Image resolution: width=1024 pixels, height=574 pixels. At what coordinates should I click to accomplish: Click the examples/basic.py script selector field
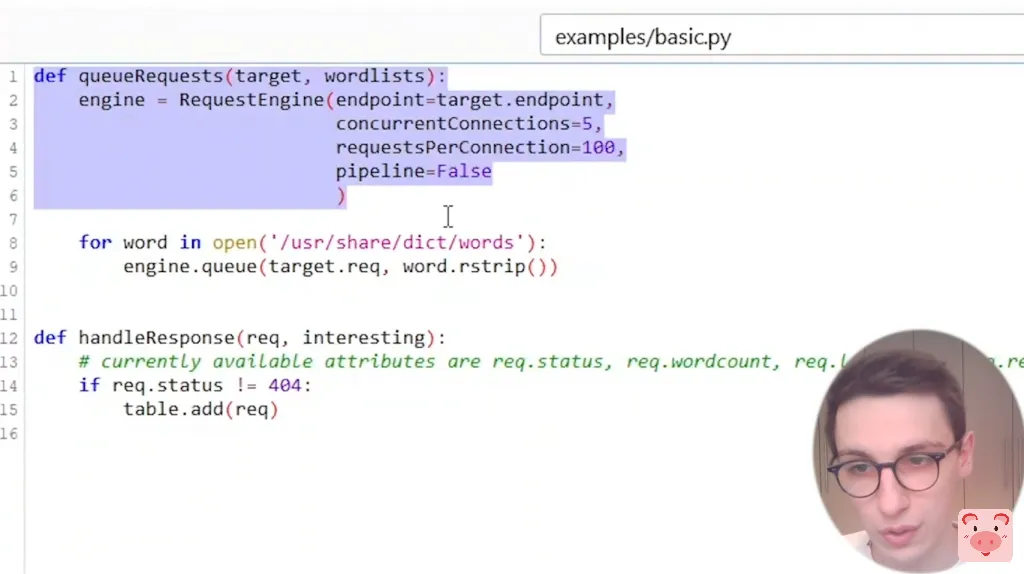(x=782, y=37)
